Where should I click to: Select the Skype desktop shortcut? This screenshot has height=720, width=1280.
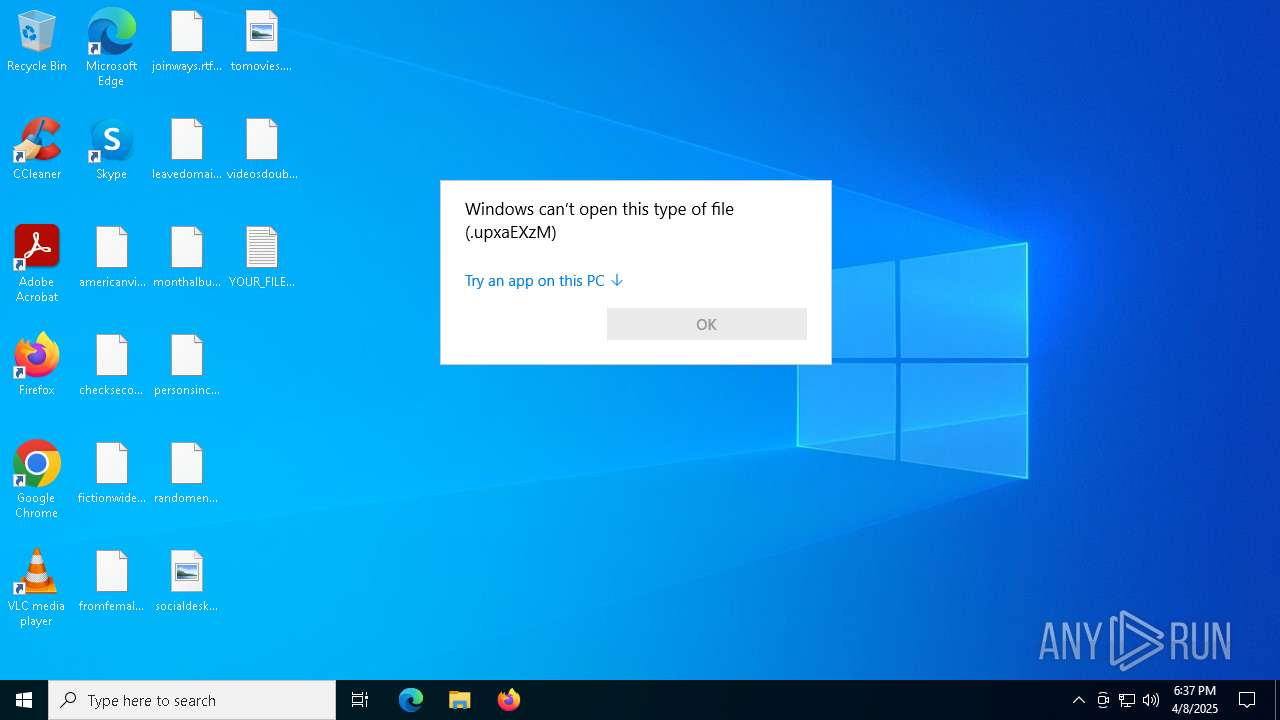point(111,150)
